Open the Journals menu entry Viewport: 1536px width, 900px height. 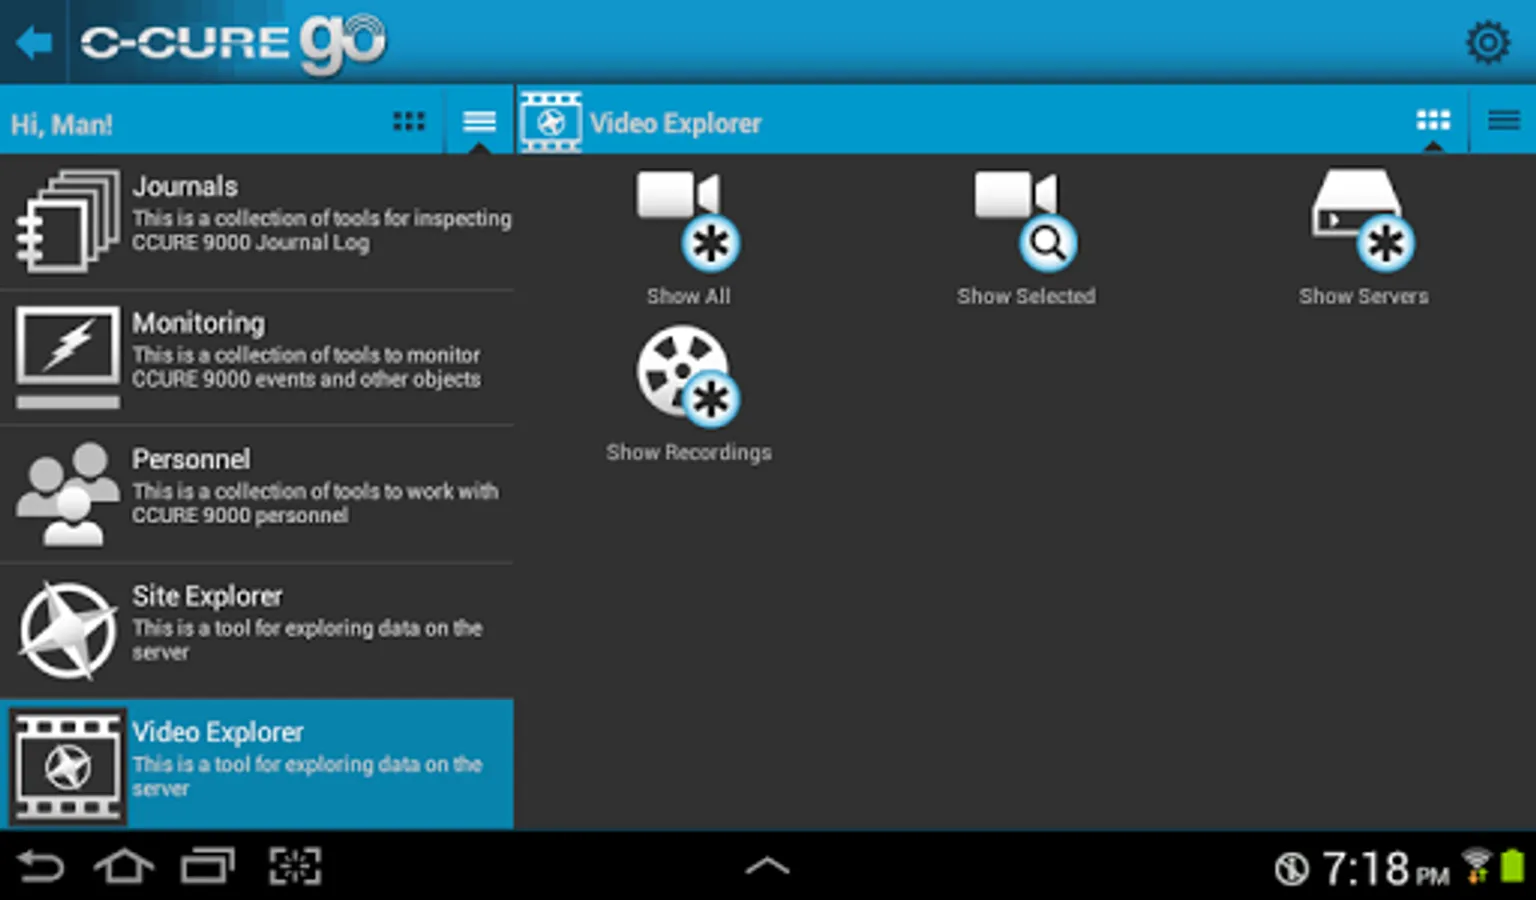click(257, 222)
